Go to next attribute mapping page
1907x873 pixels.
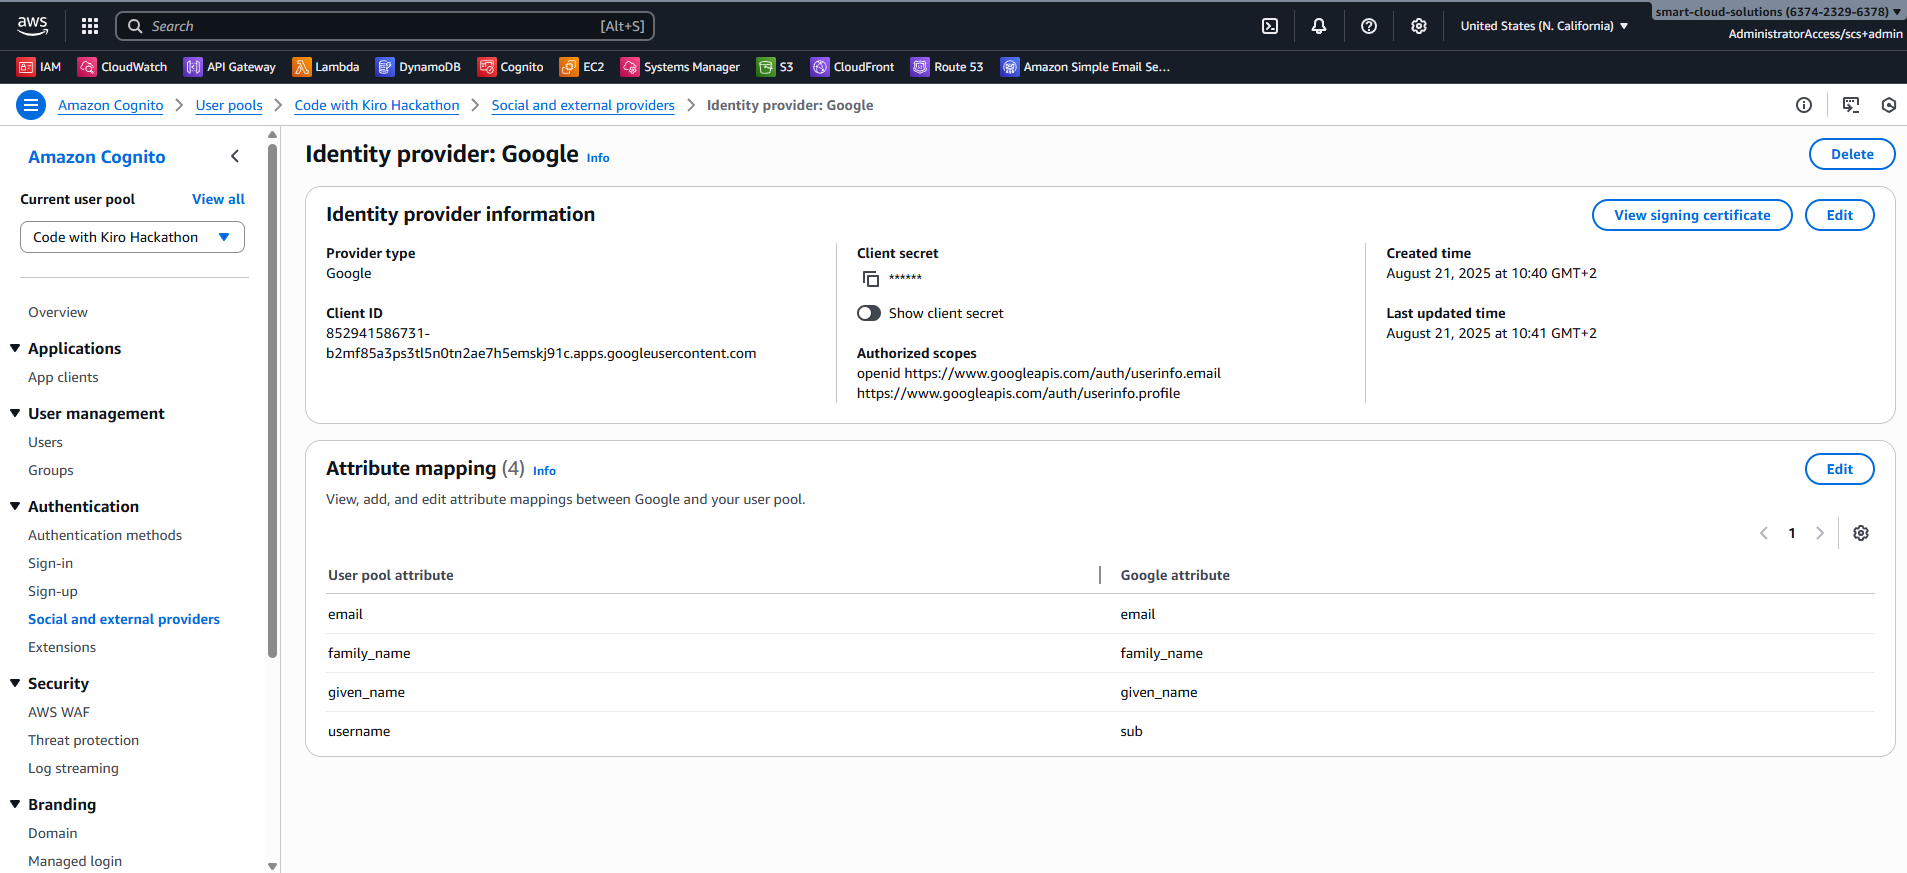pos(1820,533)
